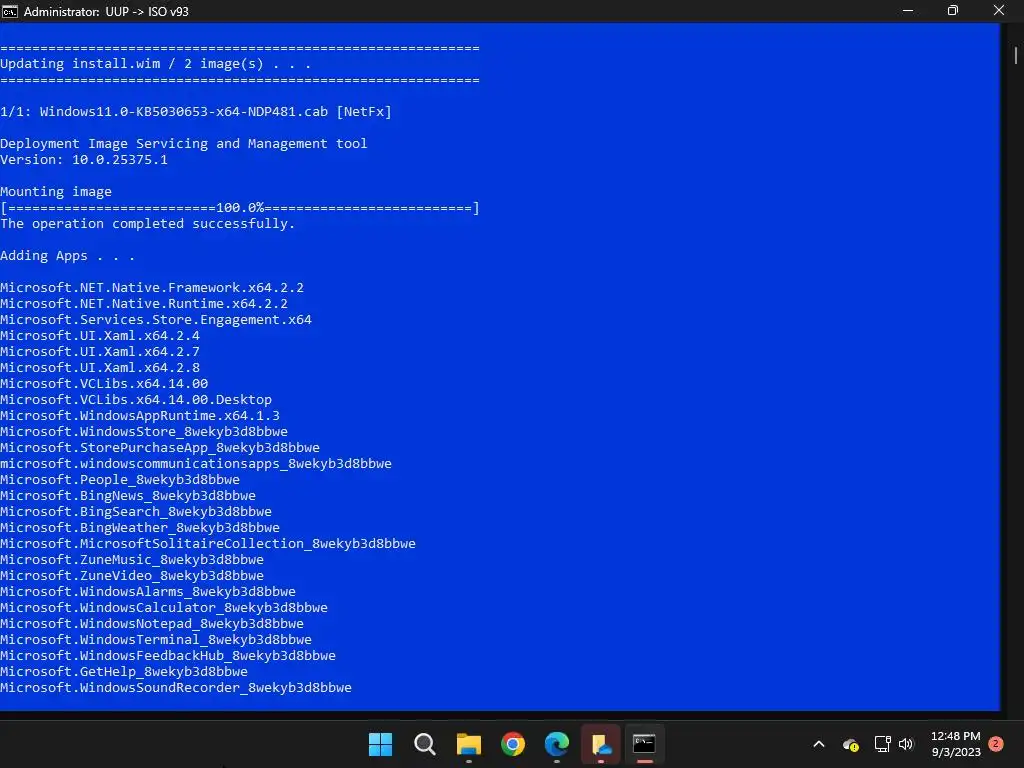The height and width of the screenshot is (768, 1024).
Task: Click 'Microsoft.StorePurchaseApp_8wekyb3d8bbwe' line
Action: click(160, 448)
